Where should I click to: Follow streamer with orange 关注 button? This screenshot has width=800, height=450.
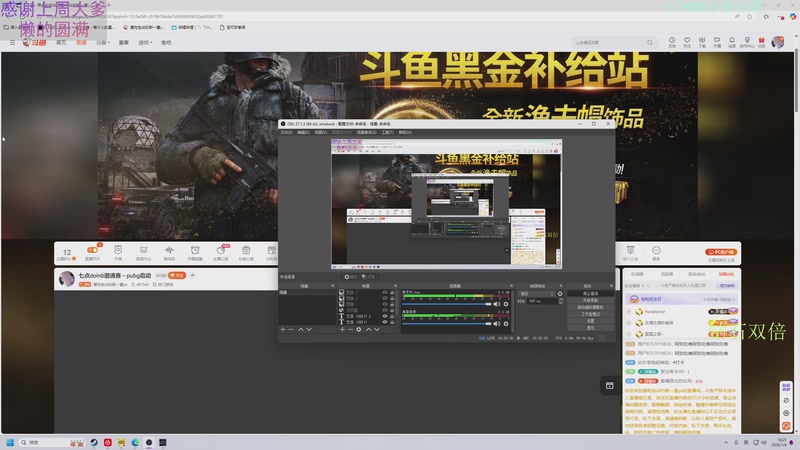point(177,276)
